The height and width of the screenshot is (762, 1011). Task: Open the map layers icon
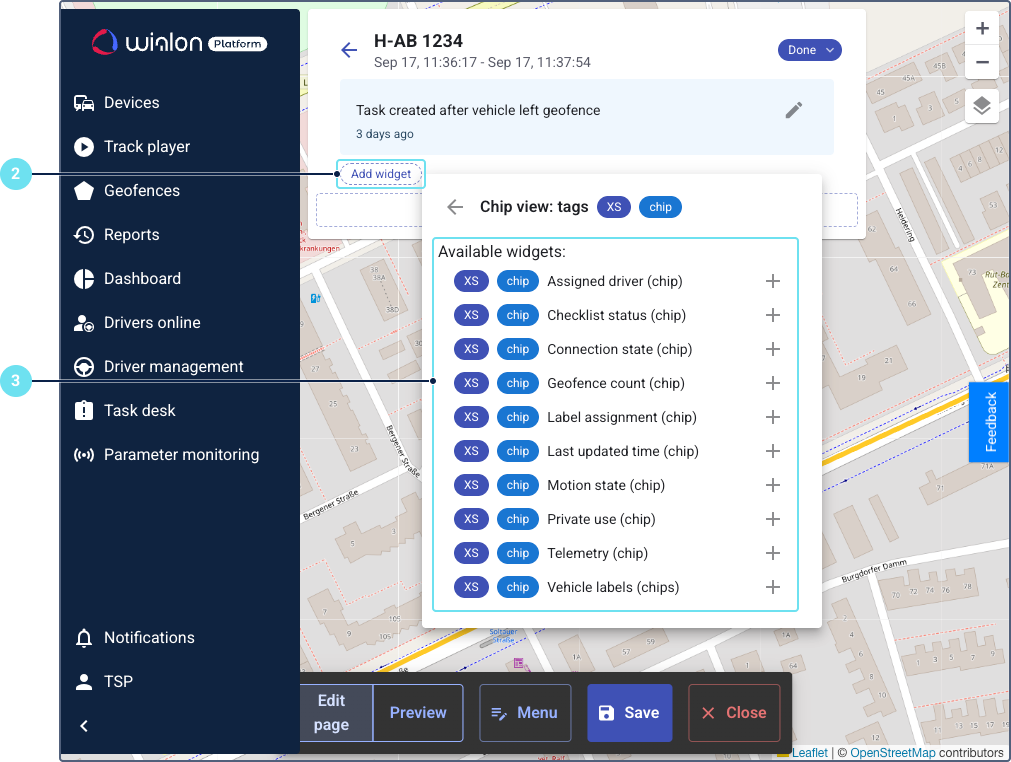click(981, 106)
